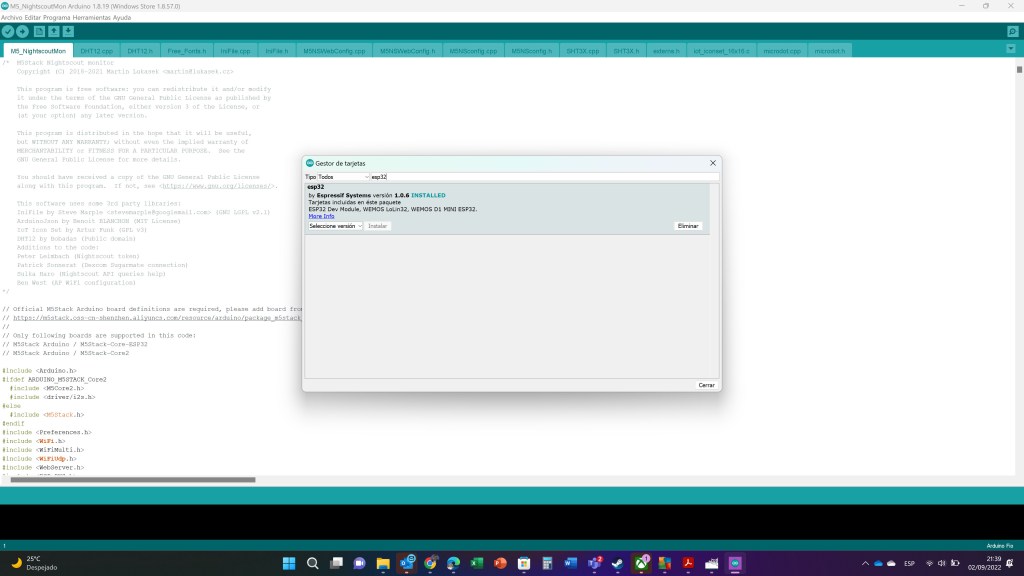Image resolution: width=1024 pixels, height=576 pixels.
Task: Click the Steam taskbar icon
Action: coord(618,564)
